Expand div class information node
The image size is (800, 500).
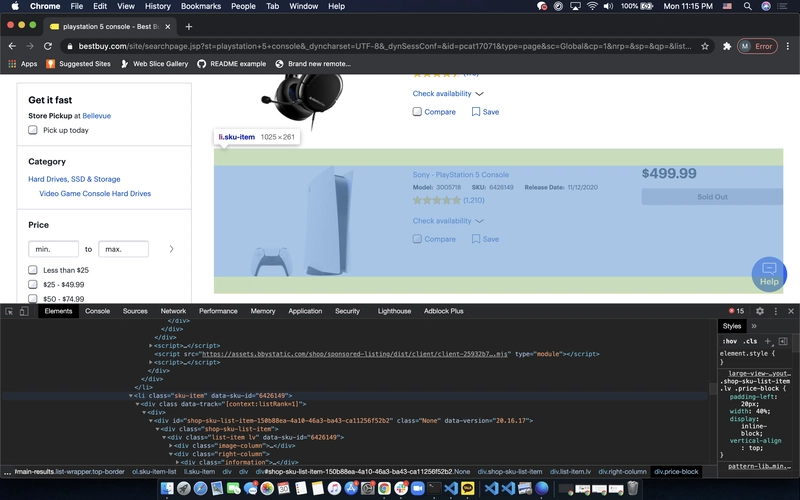[x=178, y=462]
